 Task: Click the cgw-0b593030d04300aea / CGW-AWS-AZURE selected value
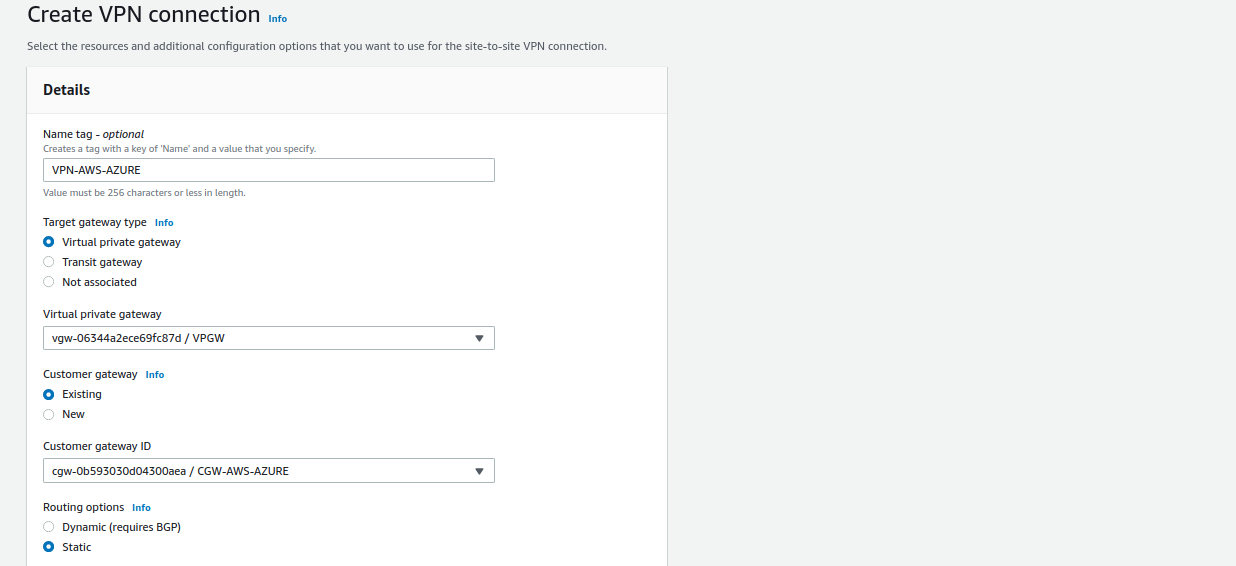coord(170,470)
